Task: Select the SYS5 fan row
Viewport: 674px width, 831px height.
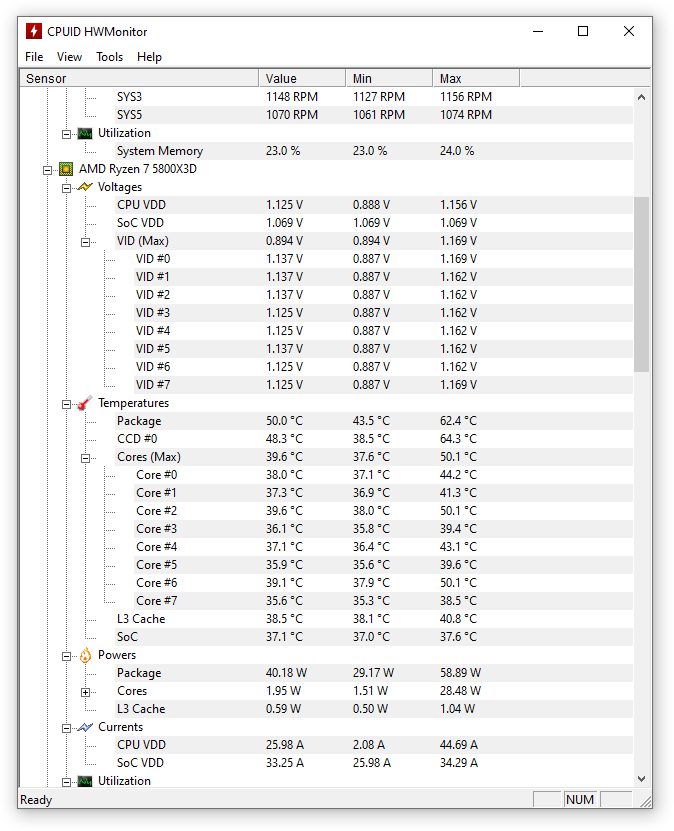Action: (374, 115)
